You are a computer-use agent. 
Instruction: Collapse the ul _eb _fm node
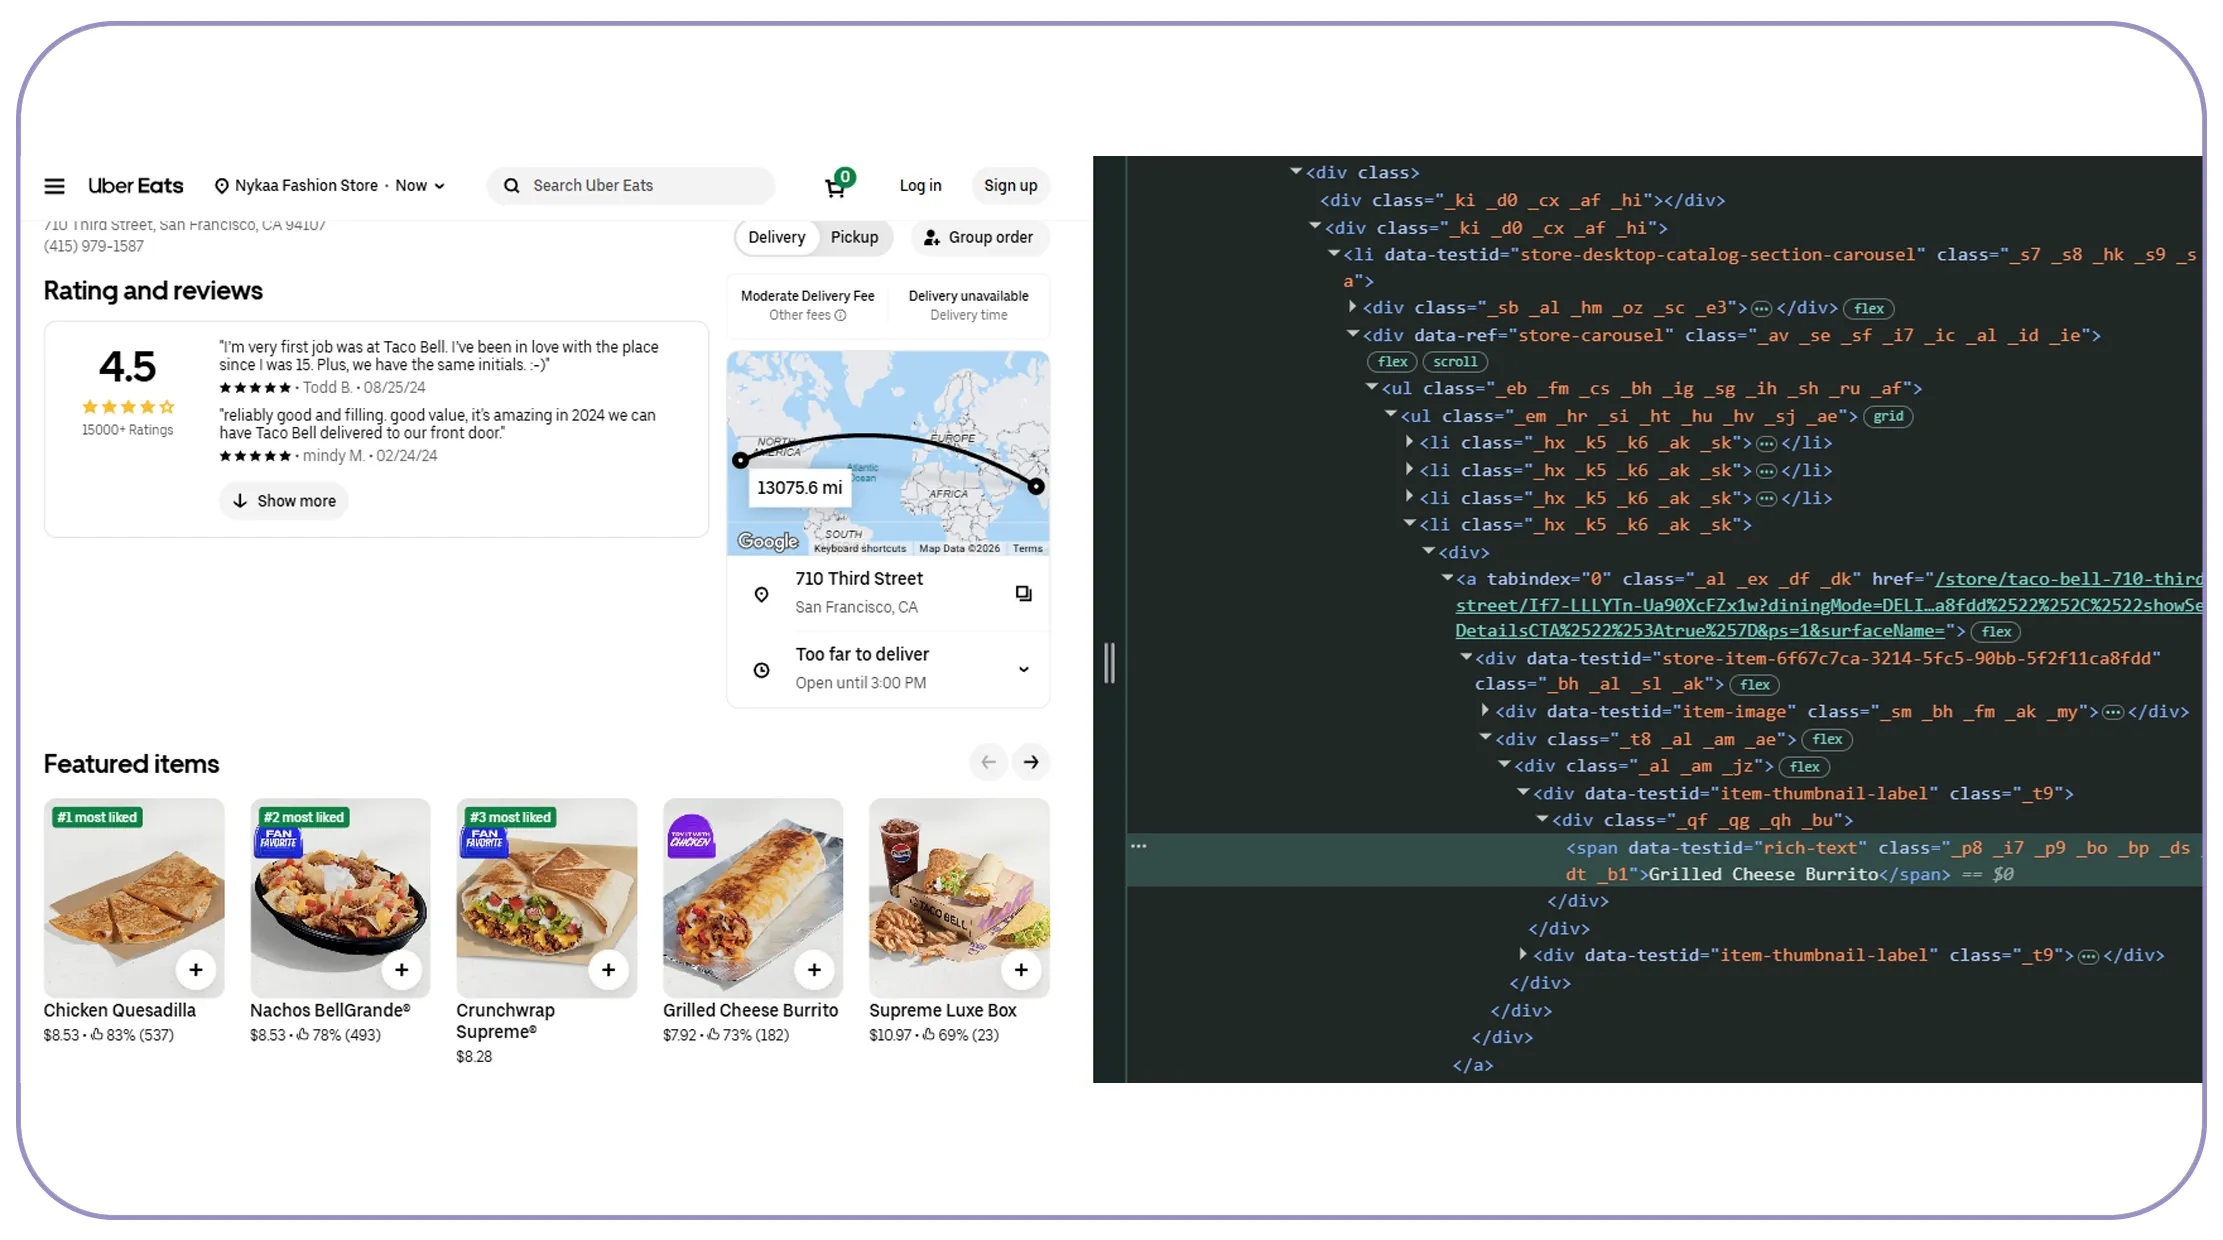pyautogui.click(x=1372, y=388)
